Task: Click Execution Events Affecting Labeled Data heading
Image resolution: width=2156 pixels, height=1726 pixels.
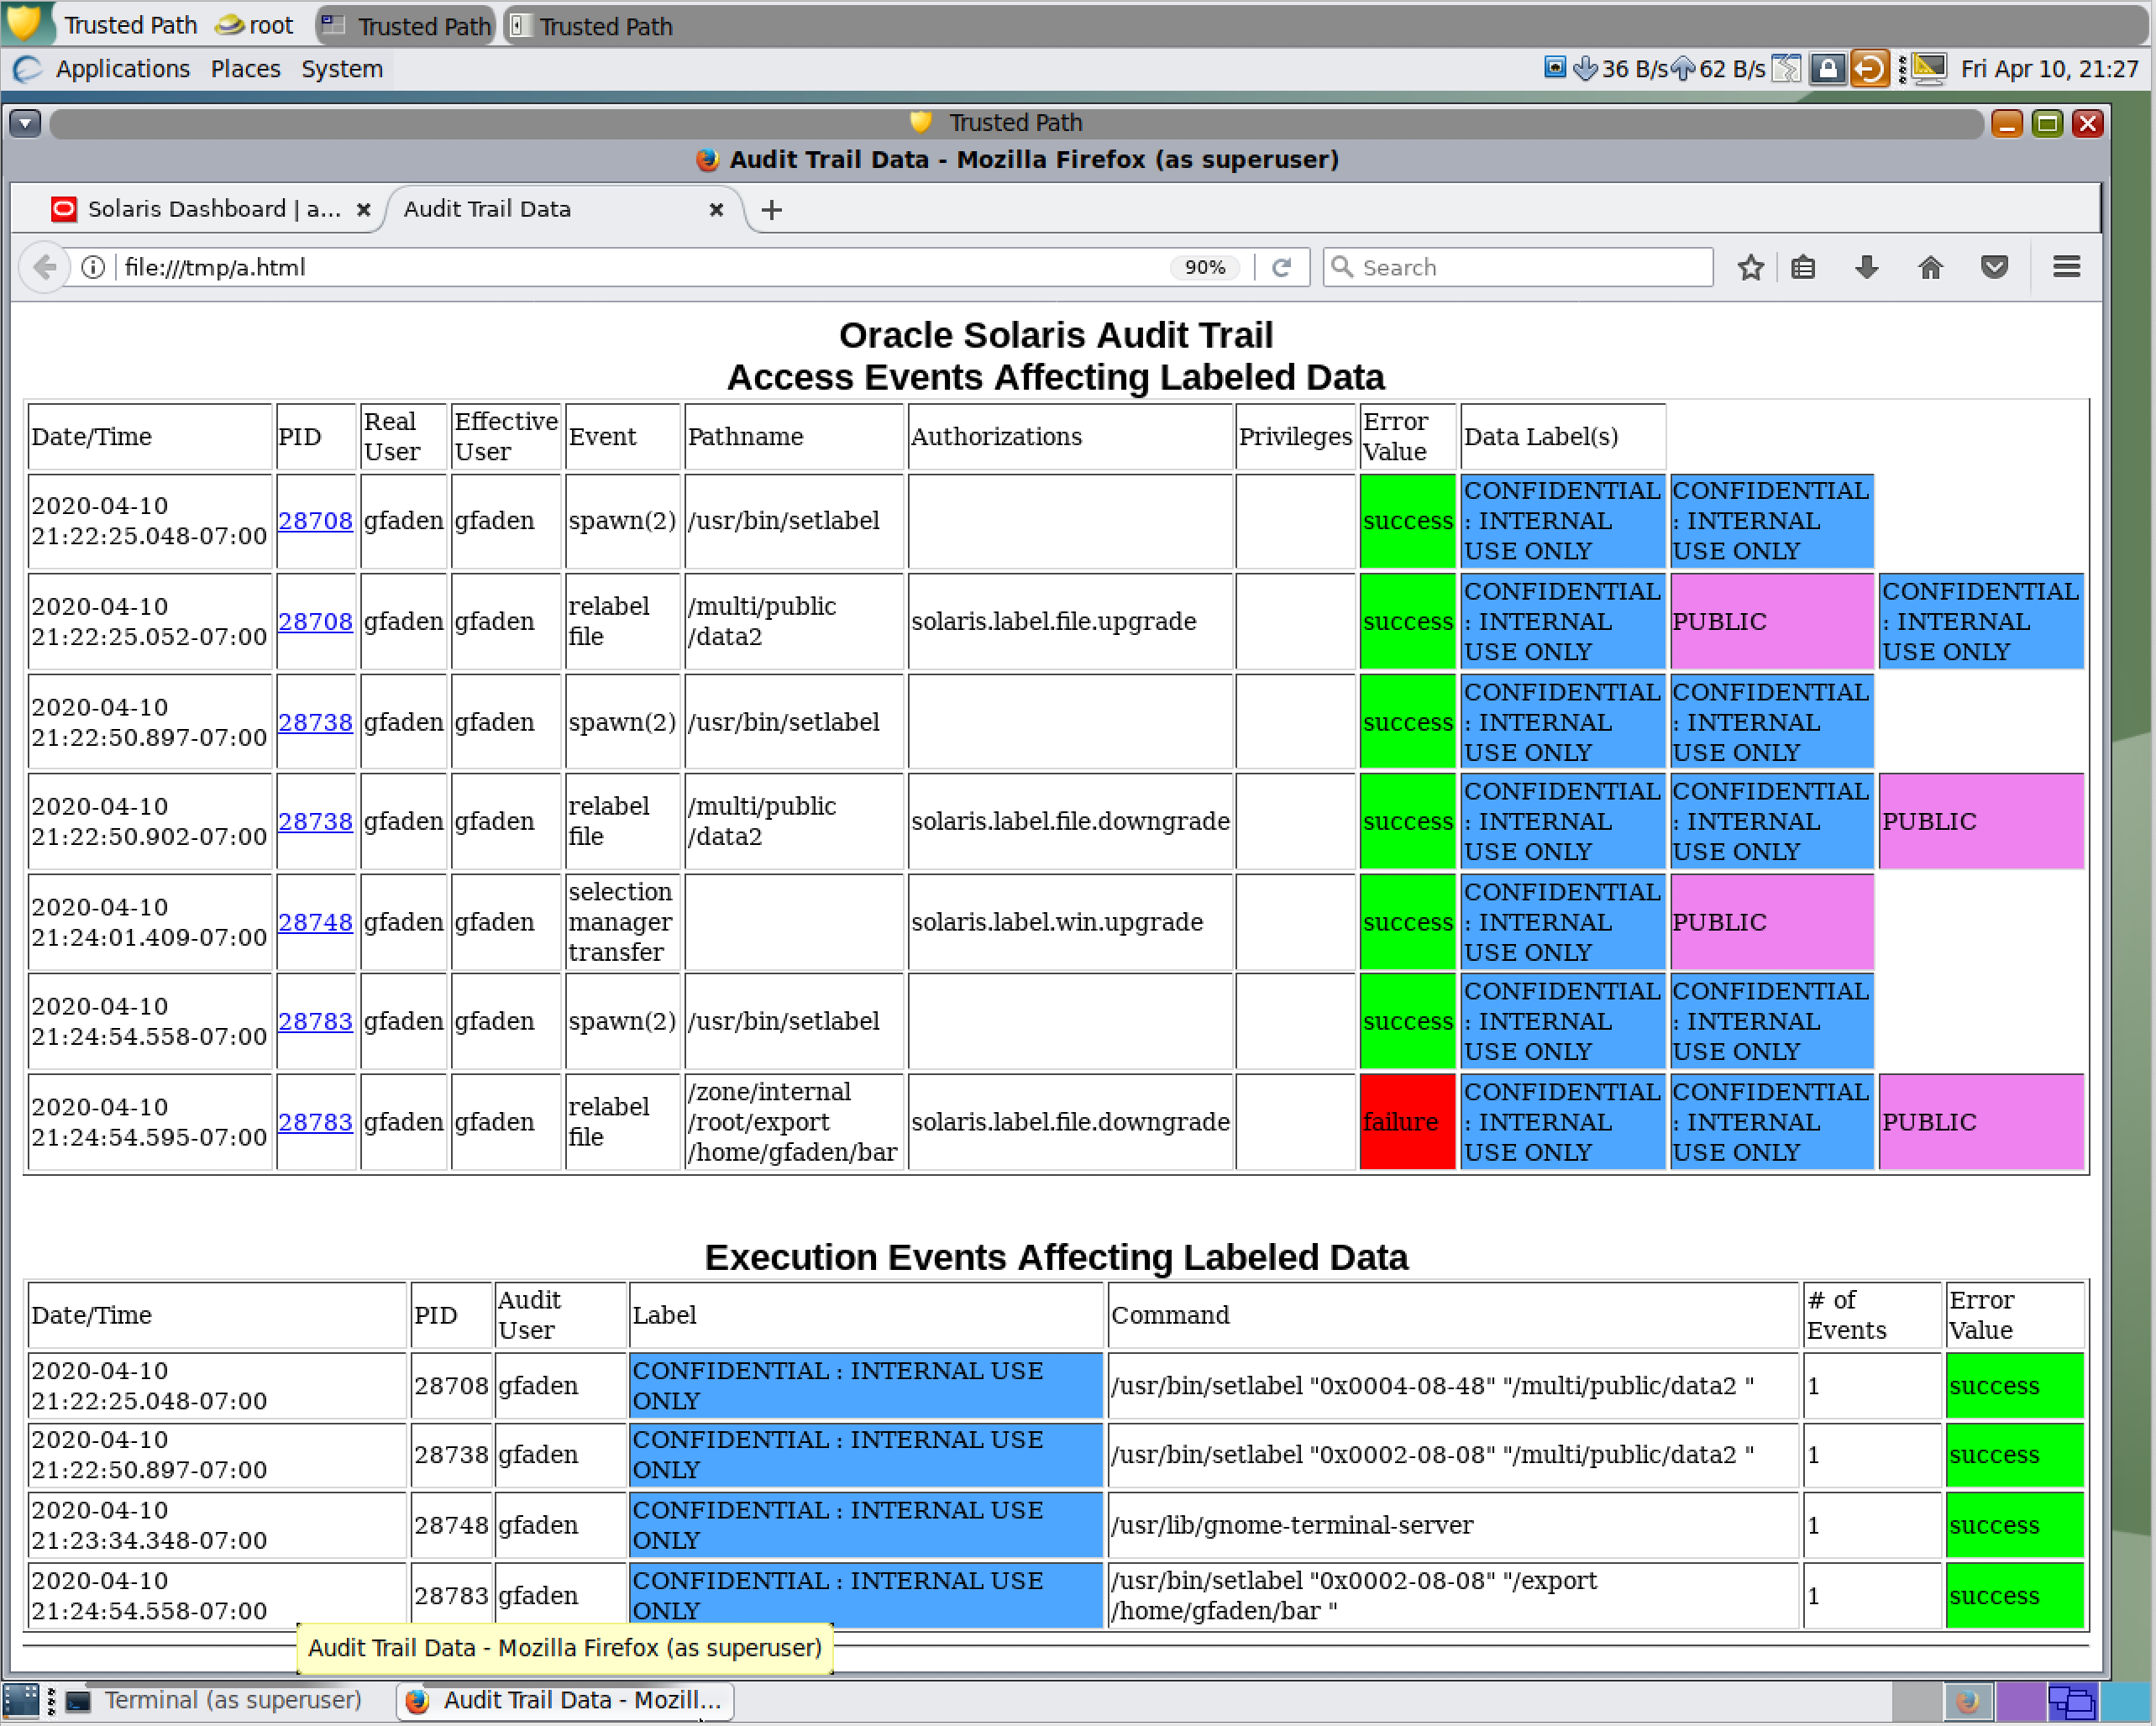Action: click(x=1056, y=1257)
